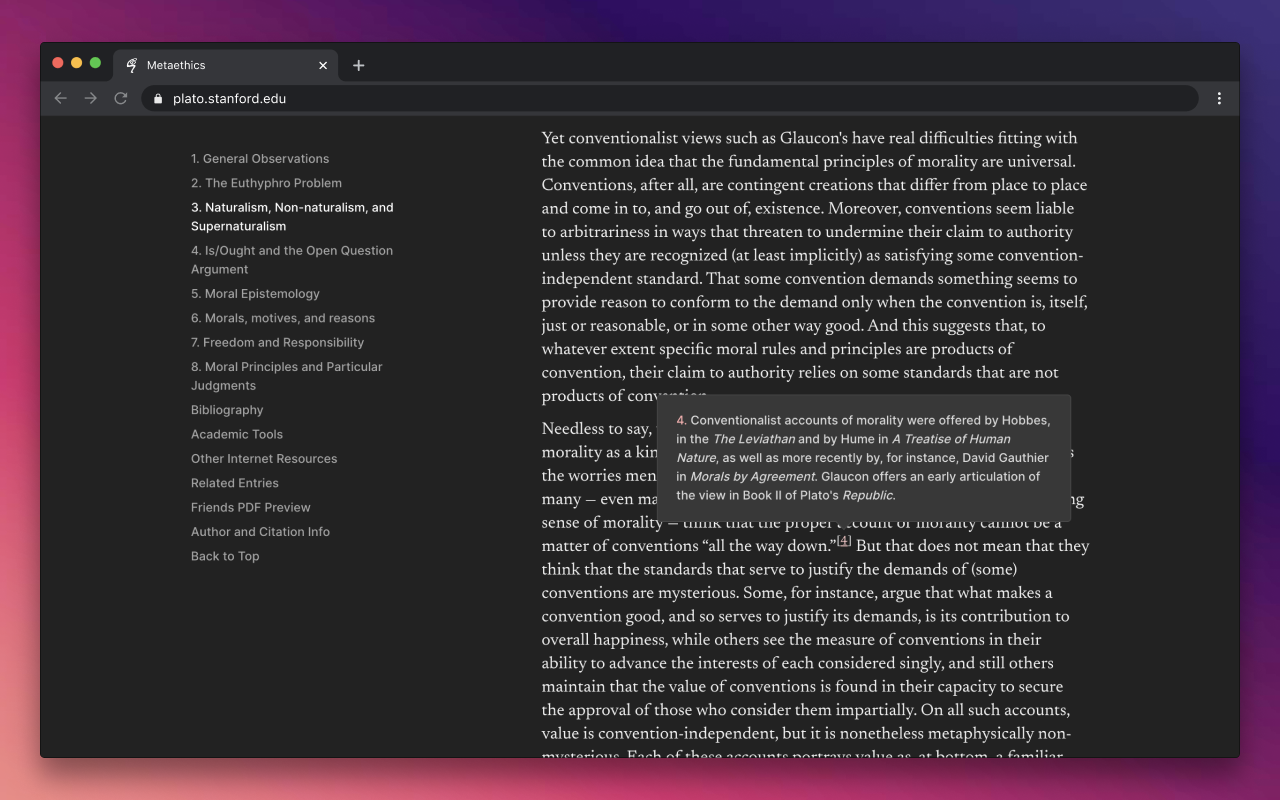Jump to The Euthyphro Problem section

(266, 183)
